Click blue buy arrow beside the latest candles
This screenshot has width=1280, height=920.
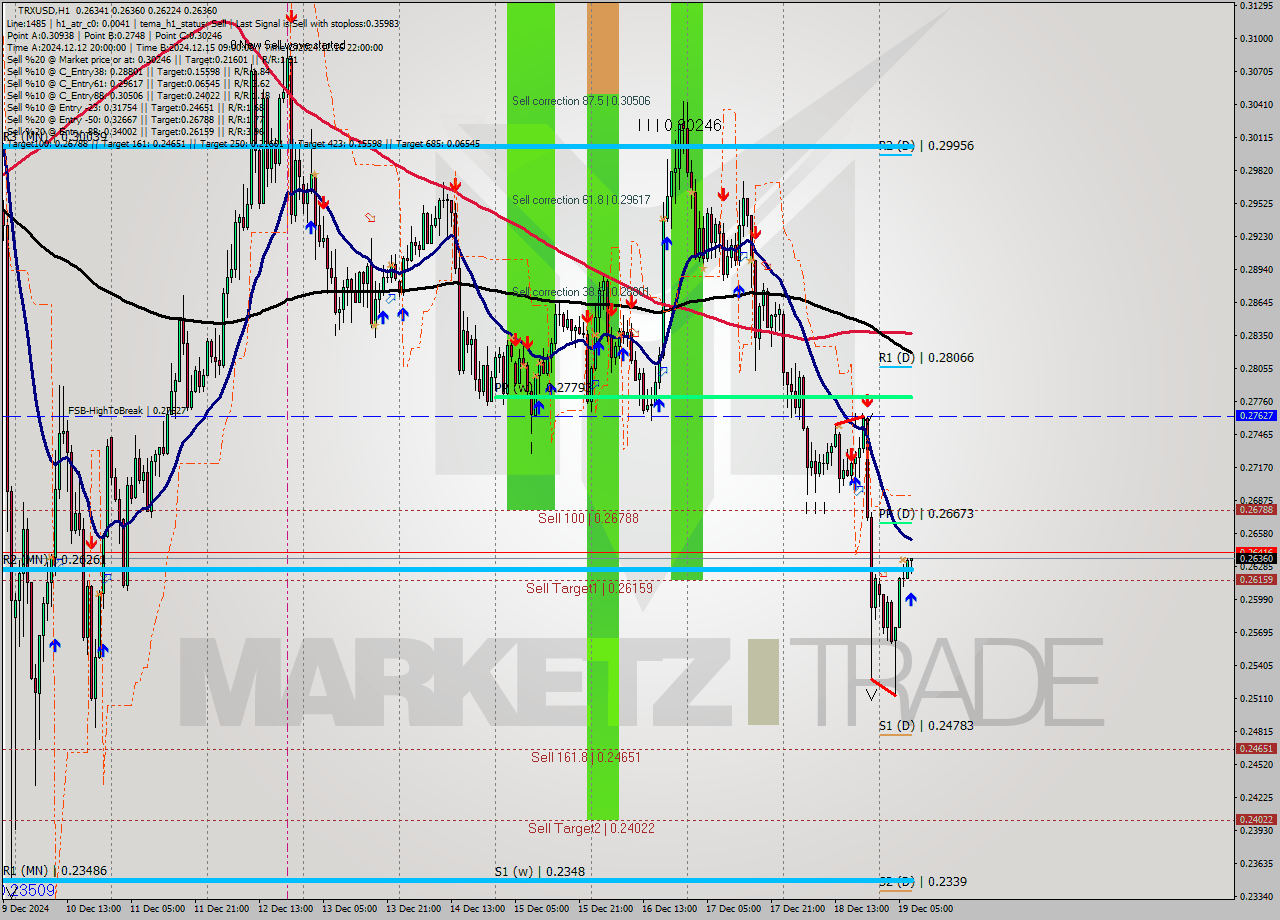pos(911,599)
